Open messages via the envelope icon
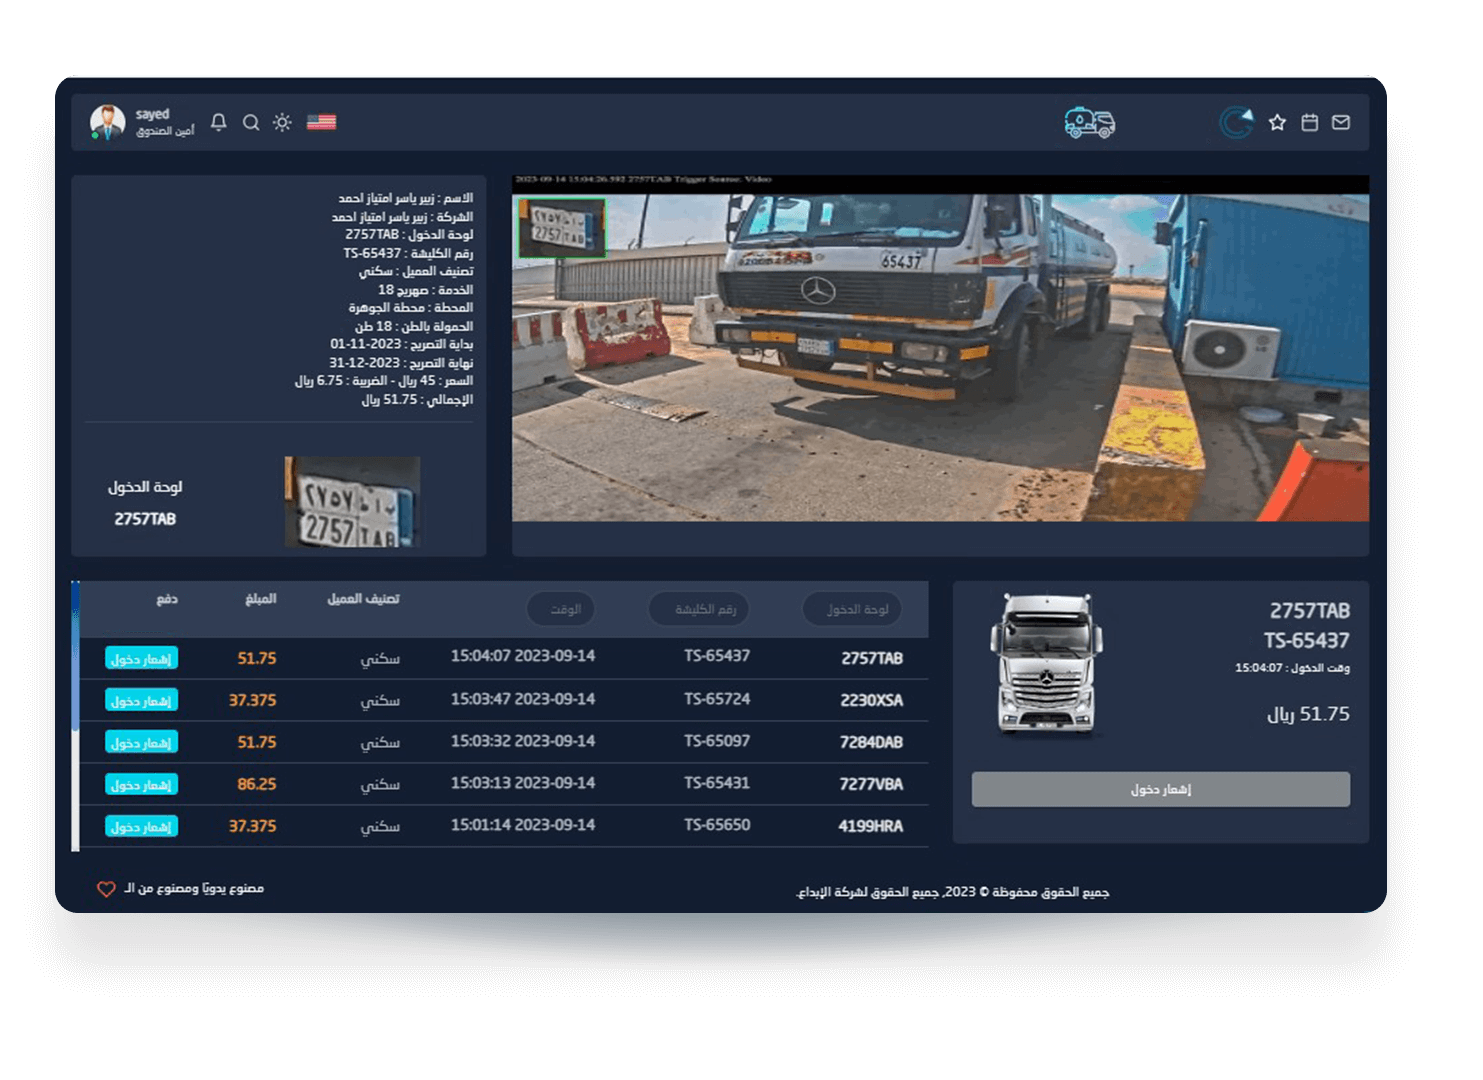This screenshot has width=1483, height=1080. 1341,123
